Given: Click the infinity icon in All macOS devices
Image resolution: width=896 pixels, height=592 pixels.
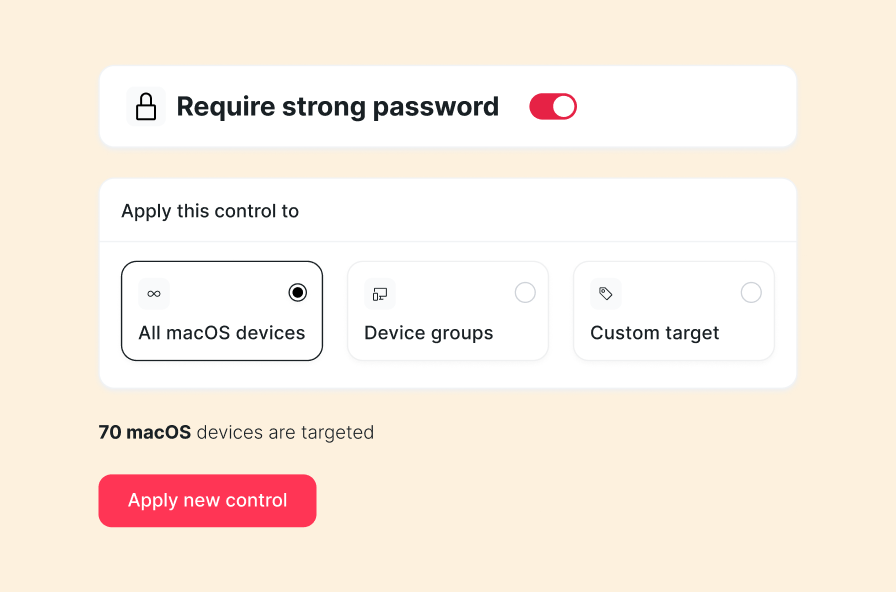Looking at the screenshot, I should [154, 294].
